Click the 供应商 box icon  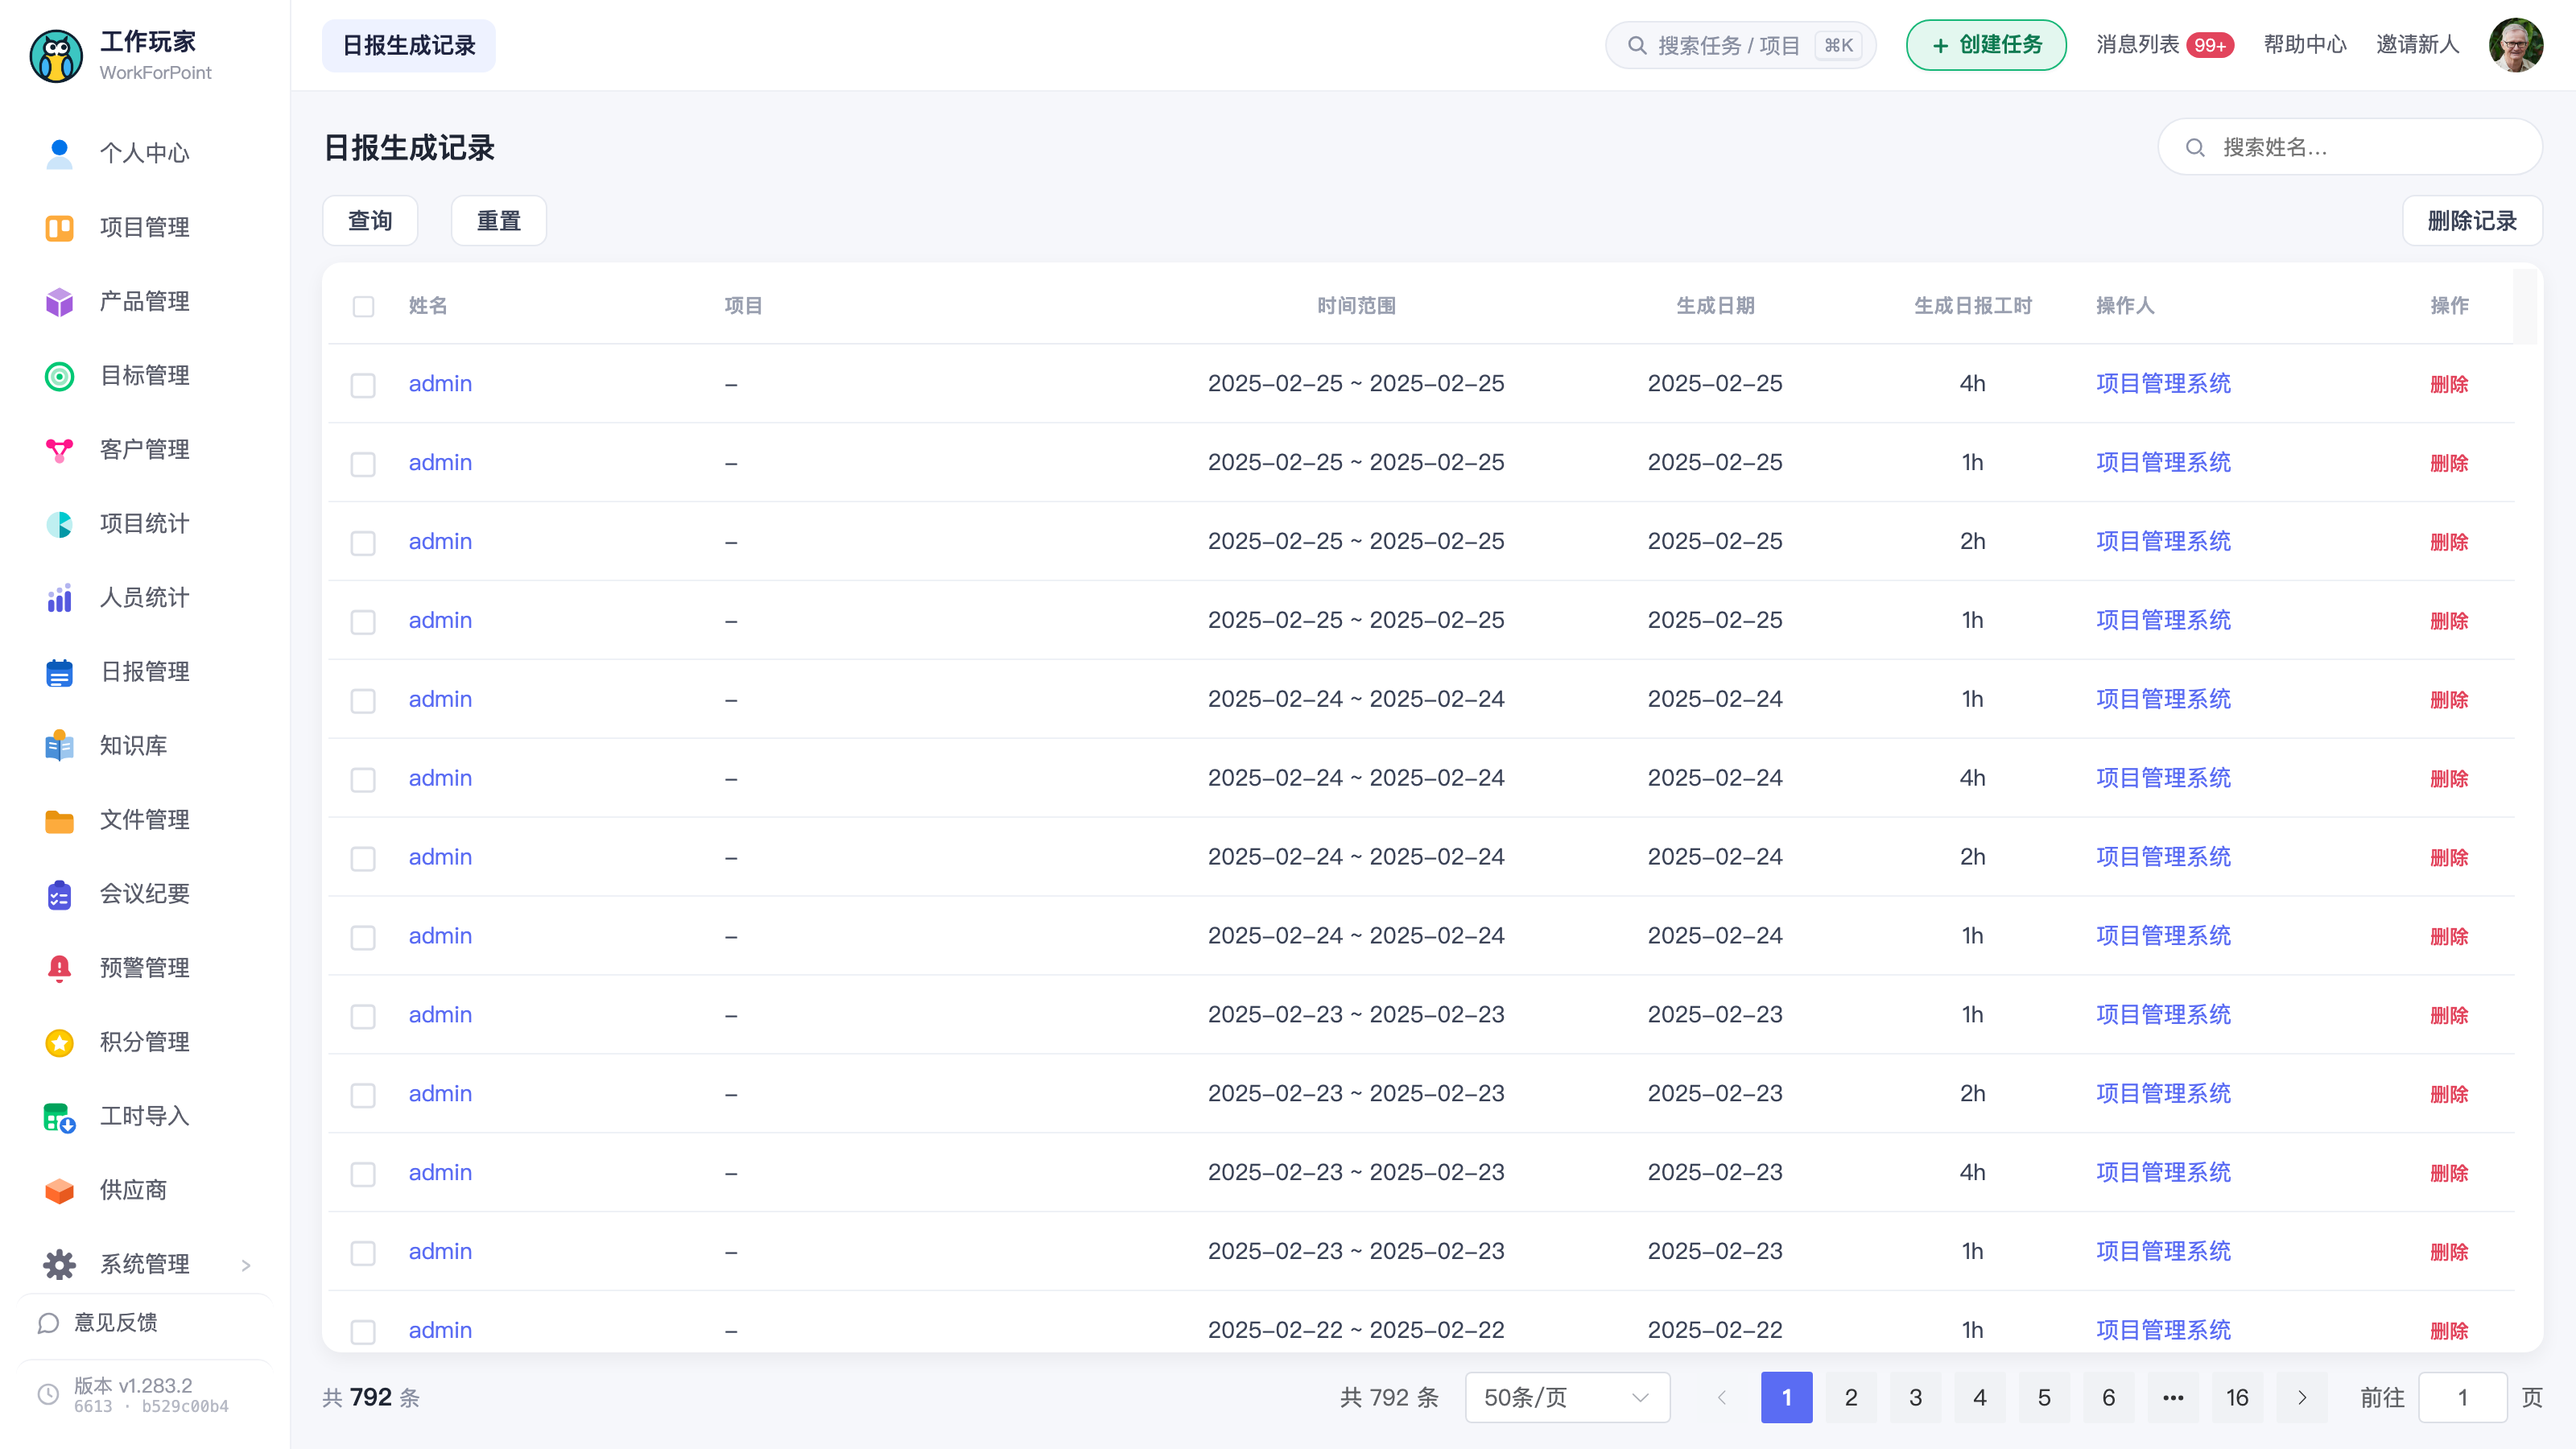point(59,1190)
